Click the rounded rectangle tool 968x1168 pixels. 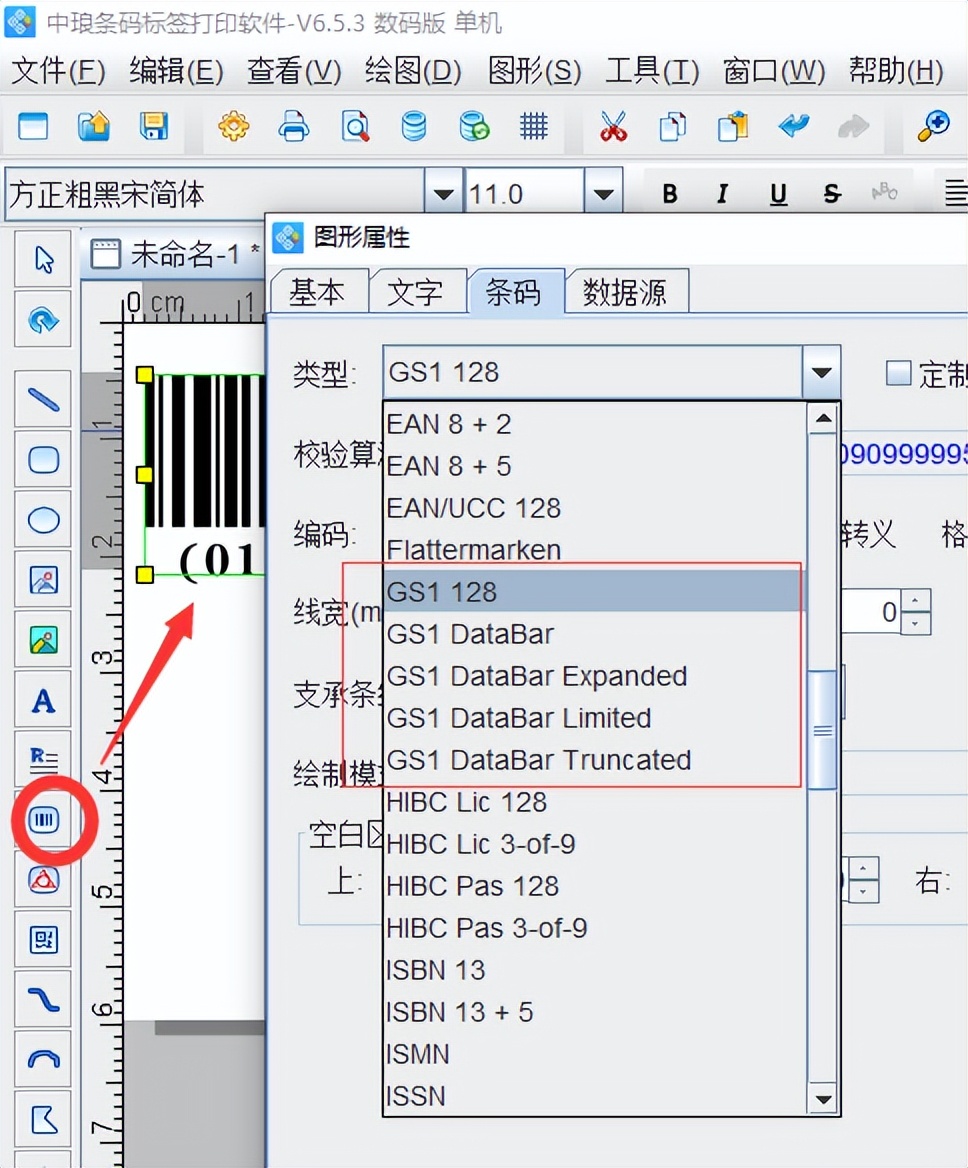(44, 460)
